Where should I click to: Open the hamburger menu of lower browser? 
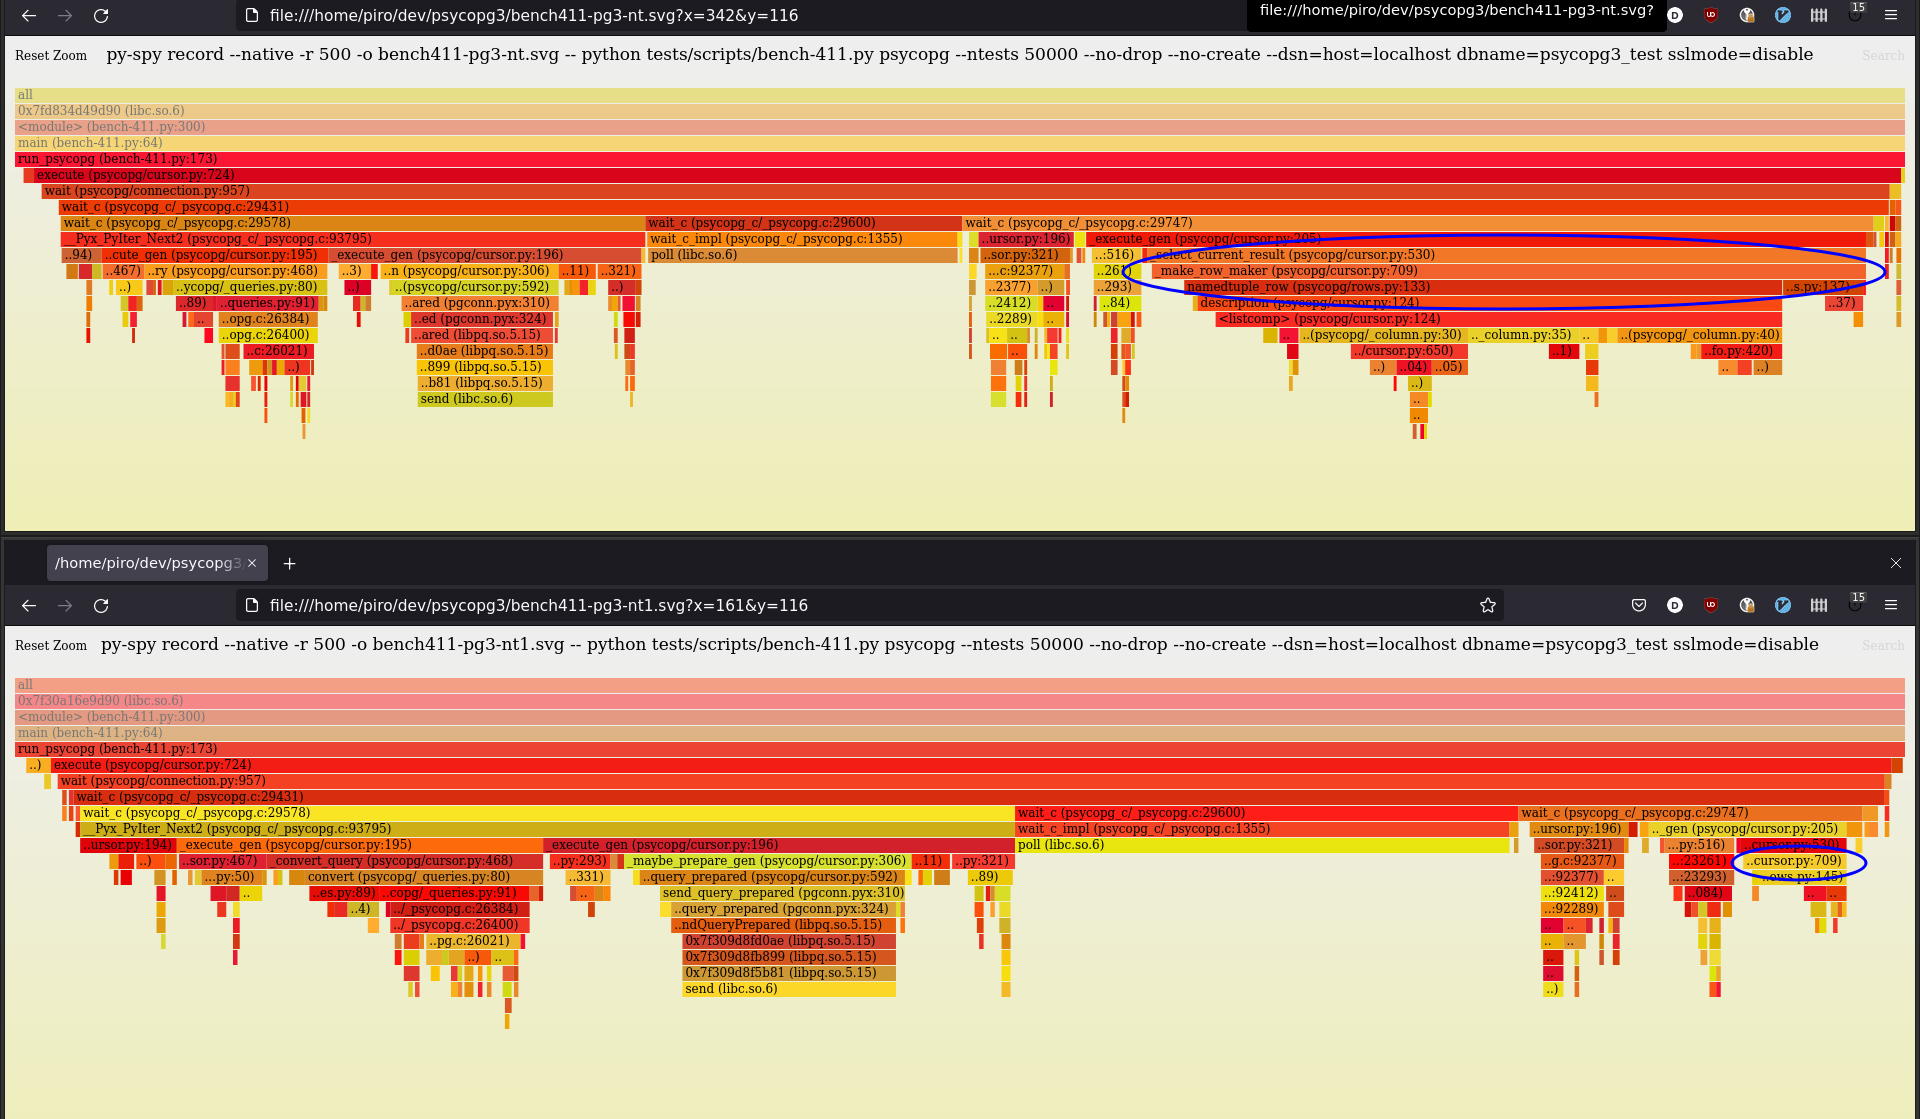click(x=1891, y=605)
